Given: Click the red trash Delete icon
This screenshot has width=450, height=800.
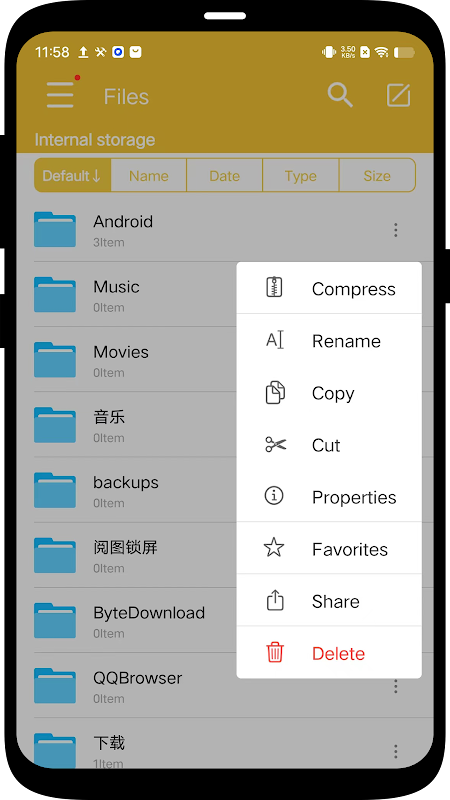Looking at the screenshot, I should pos(274,652).
